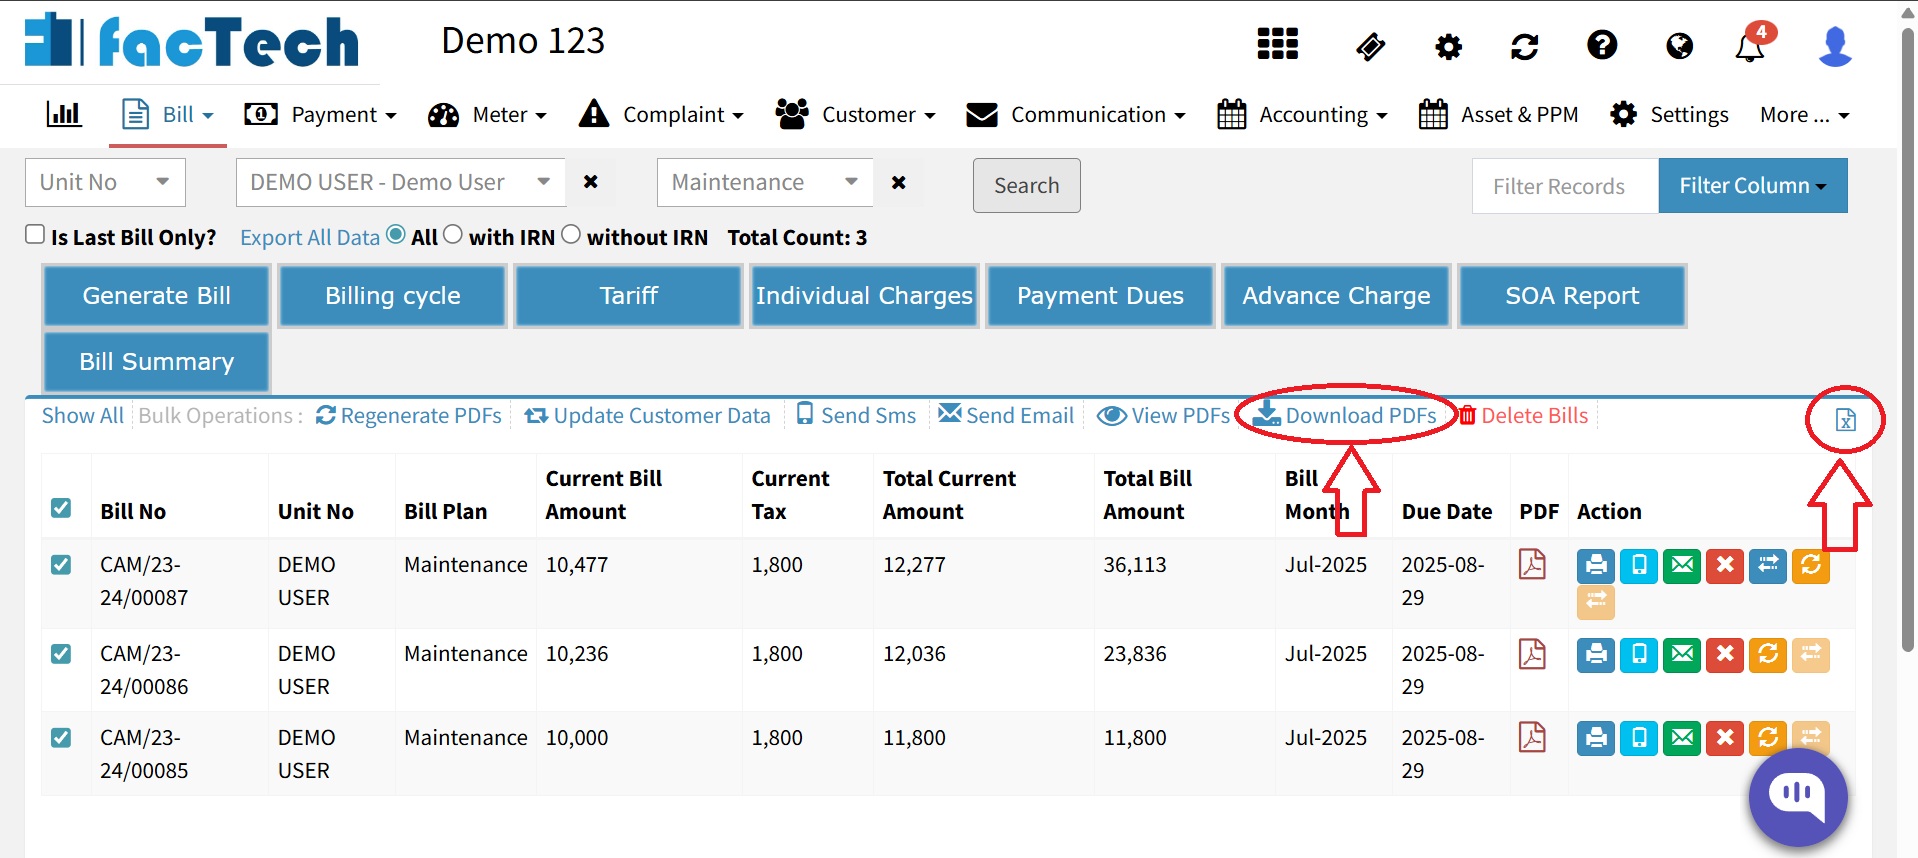Export table using the Excel icon

(x=1845, y=420)
